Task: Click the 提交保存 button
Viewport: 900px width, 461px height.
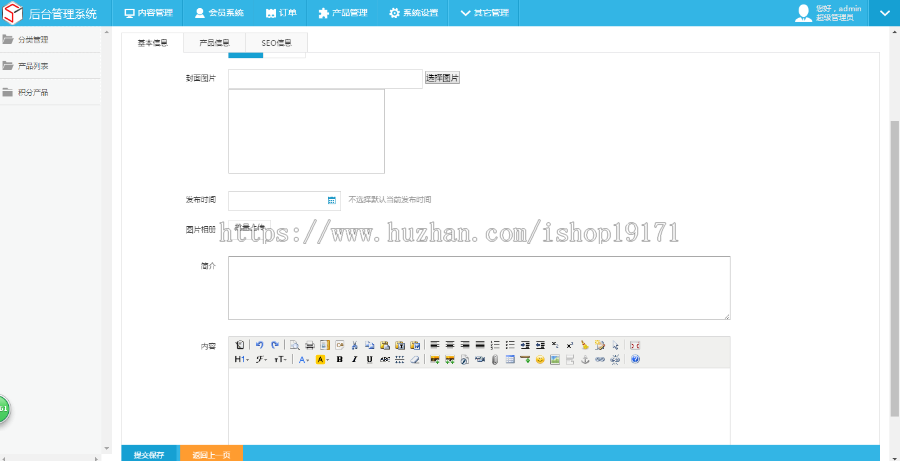Action: pos(150,454)
